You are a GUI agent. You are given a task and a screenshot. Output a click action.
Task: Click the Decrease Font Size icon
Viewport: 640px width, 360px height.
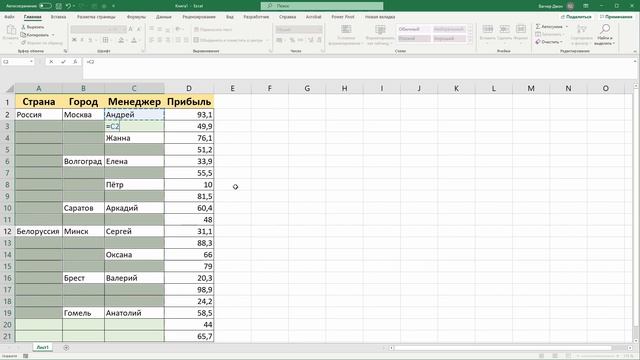[x=139, y=29]
